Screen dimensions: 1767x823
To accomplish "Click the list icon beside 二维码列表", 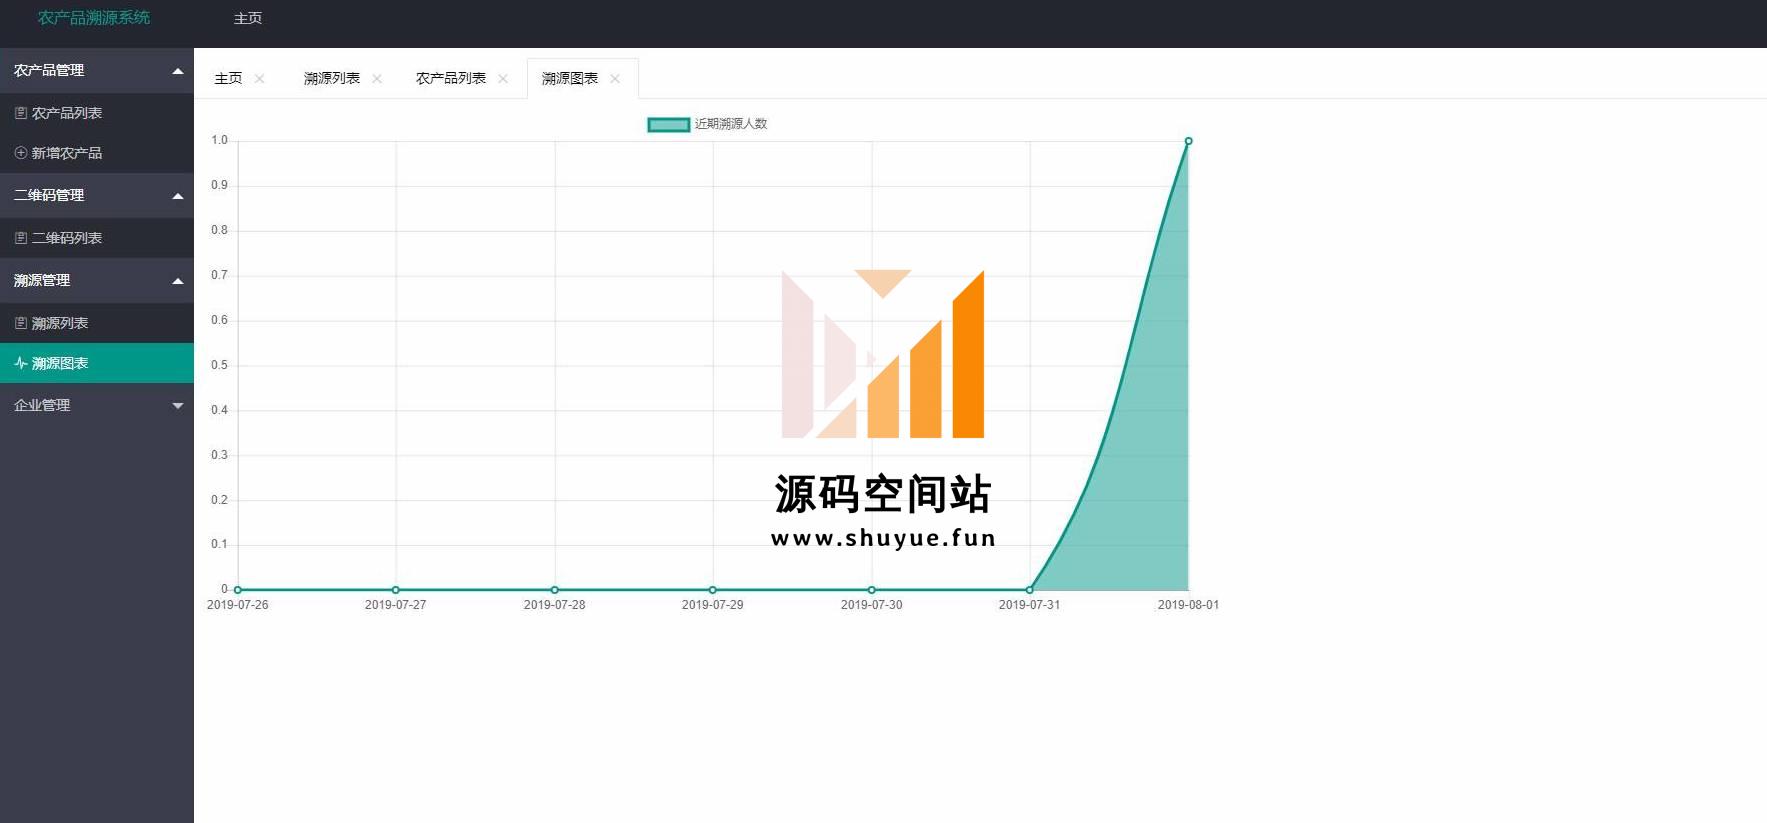I will [20, 238].
